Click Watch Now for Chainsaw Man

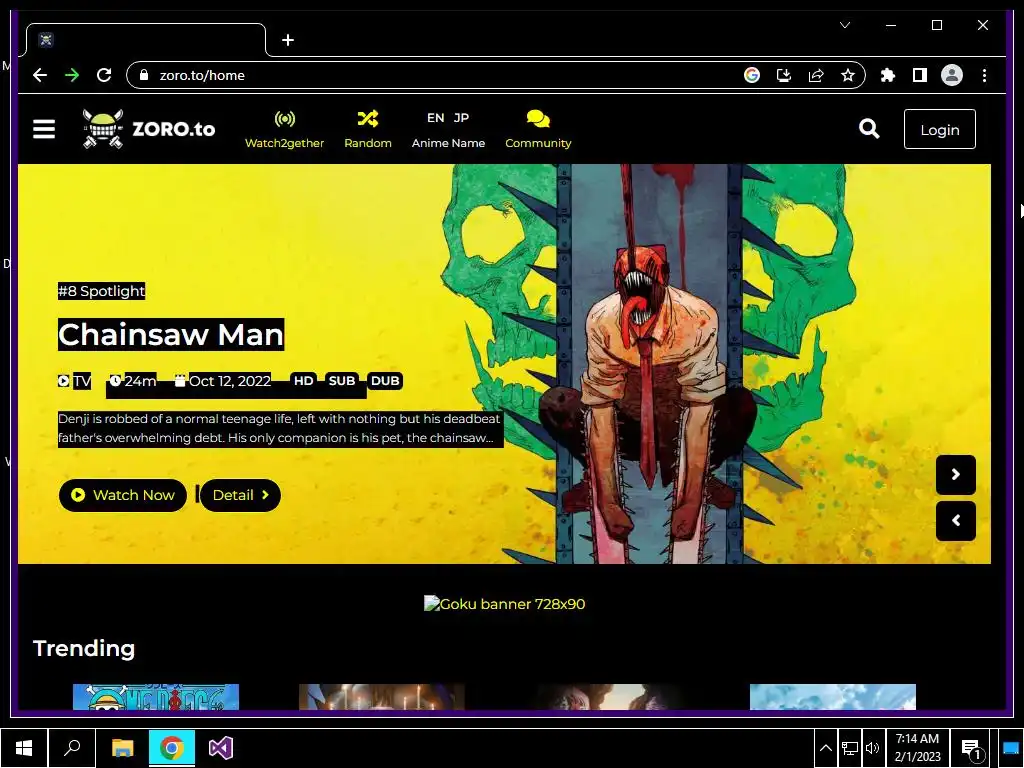tap(123, 495)
